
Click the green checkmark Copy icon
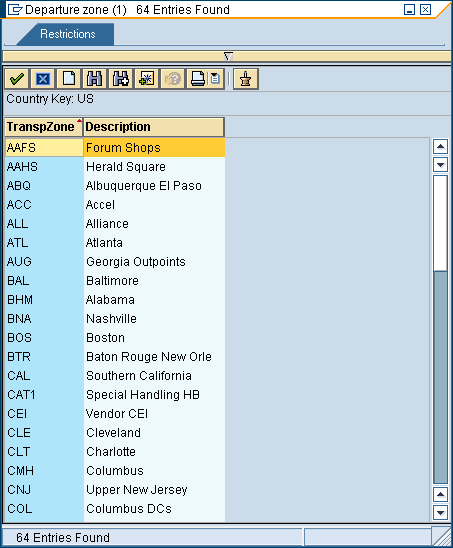[16, 79]
